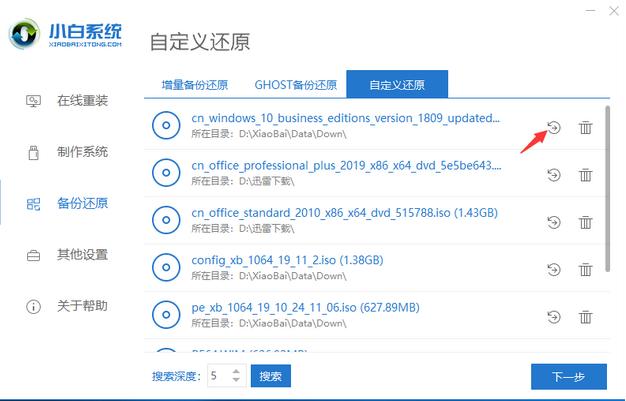Click disc icon of cn_windows_10_business_editions row

(166, 125)
